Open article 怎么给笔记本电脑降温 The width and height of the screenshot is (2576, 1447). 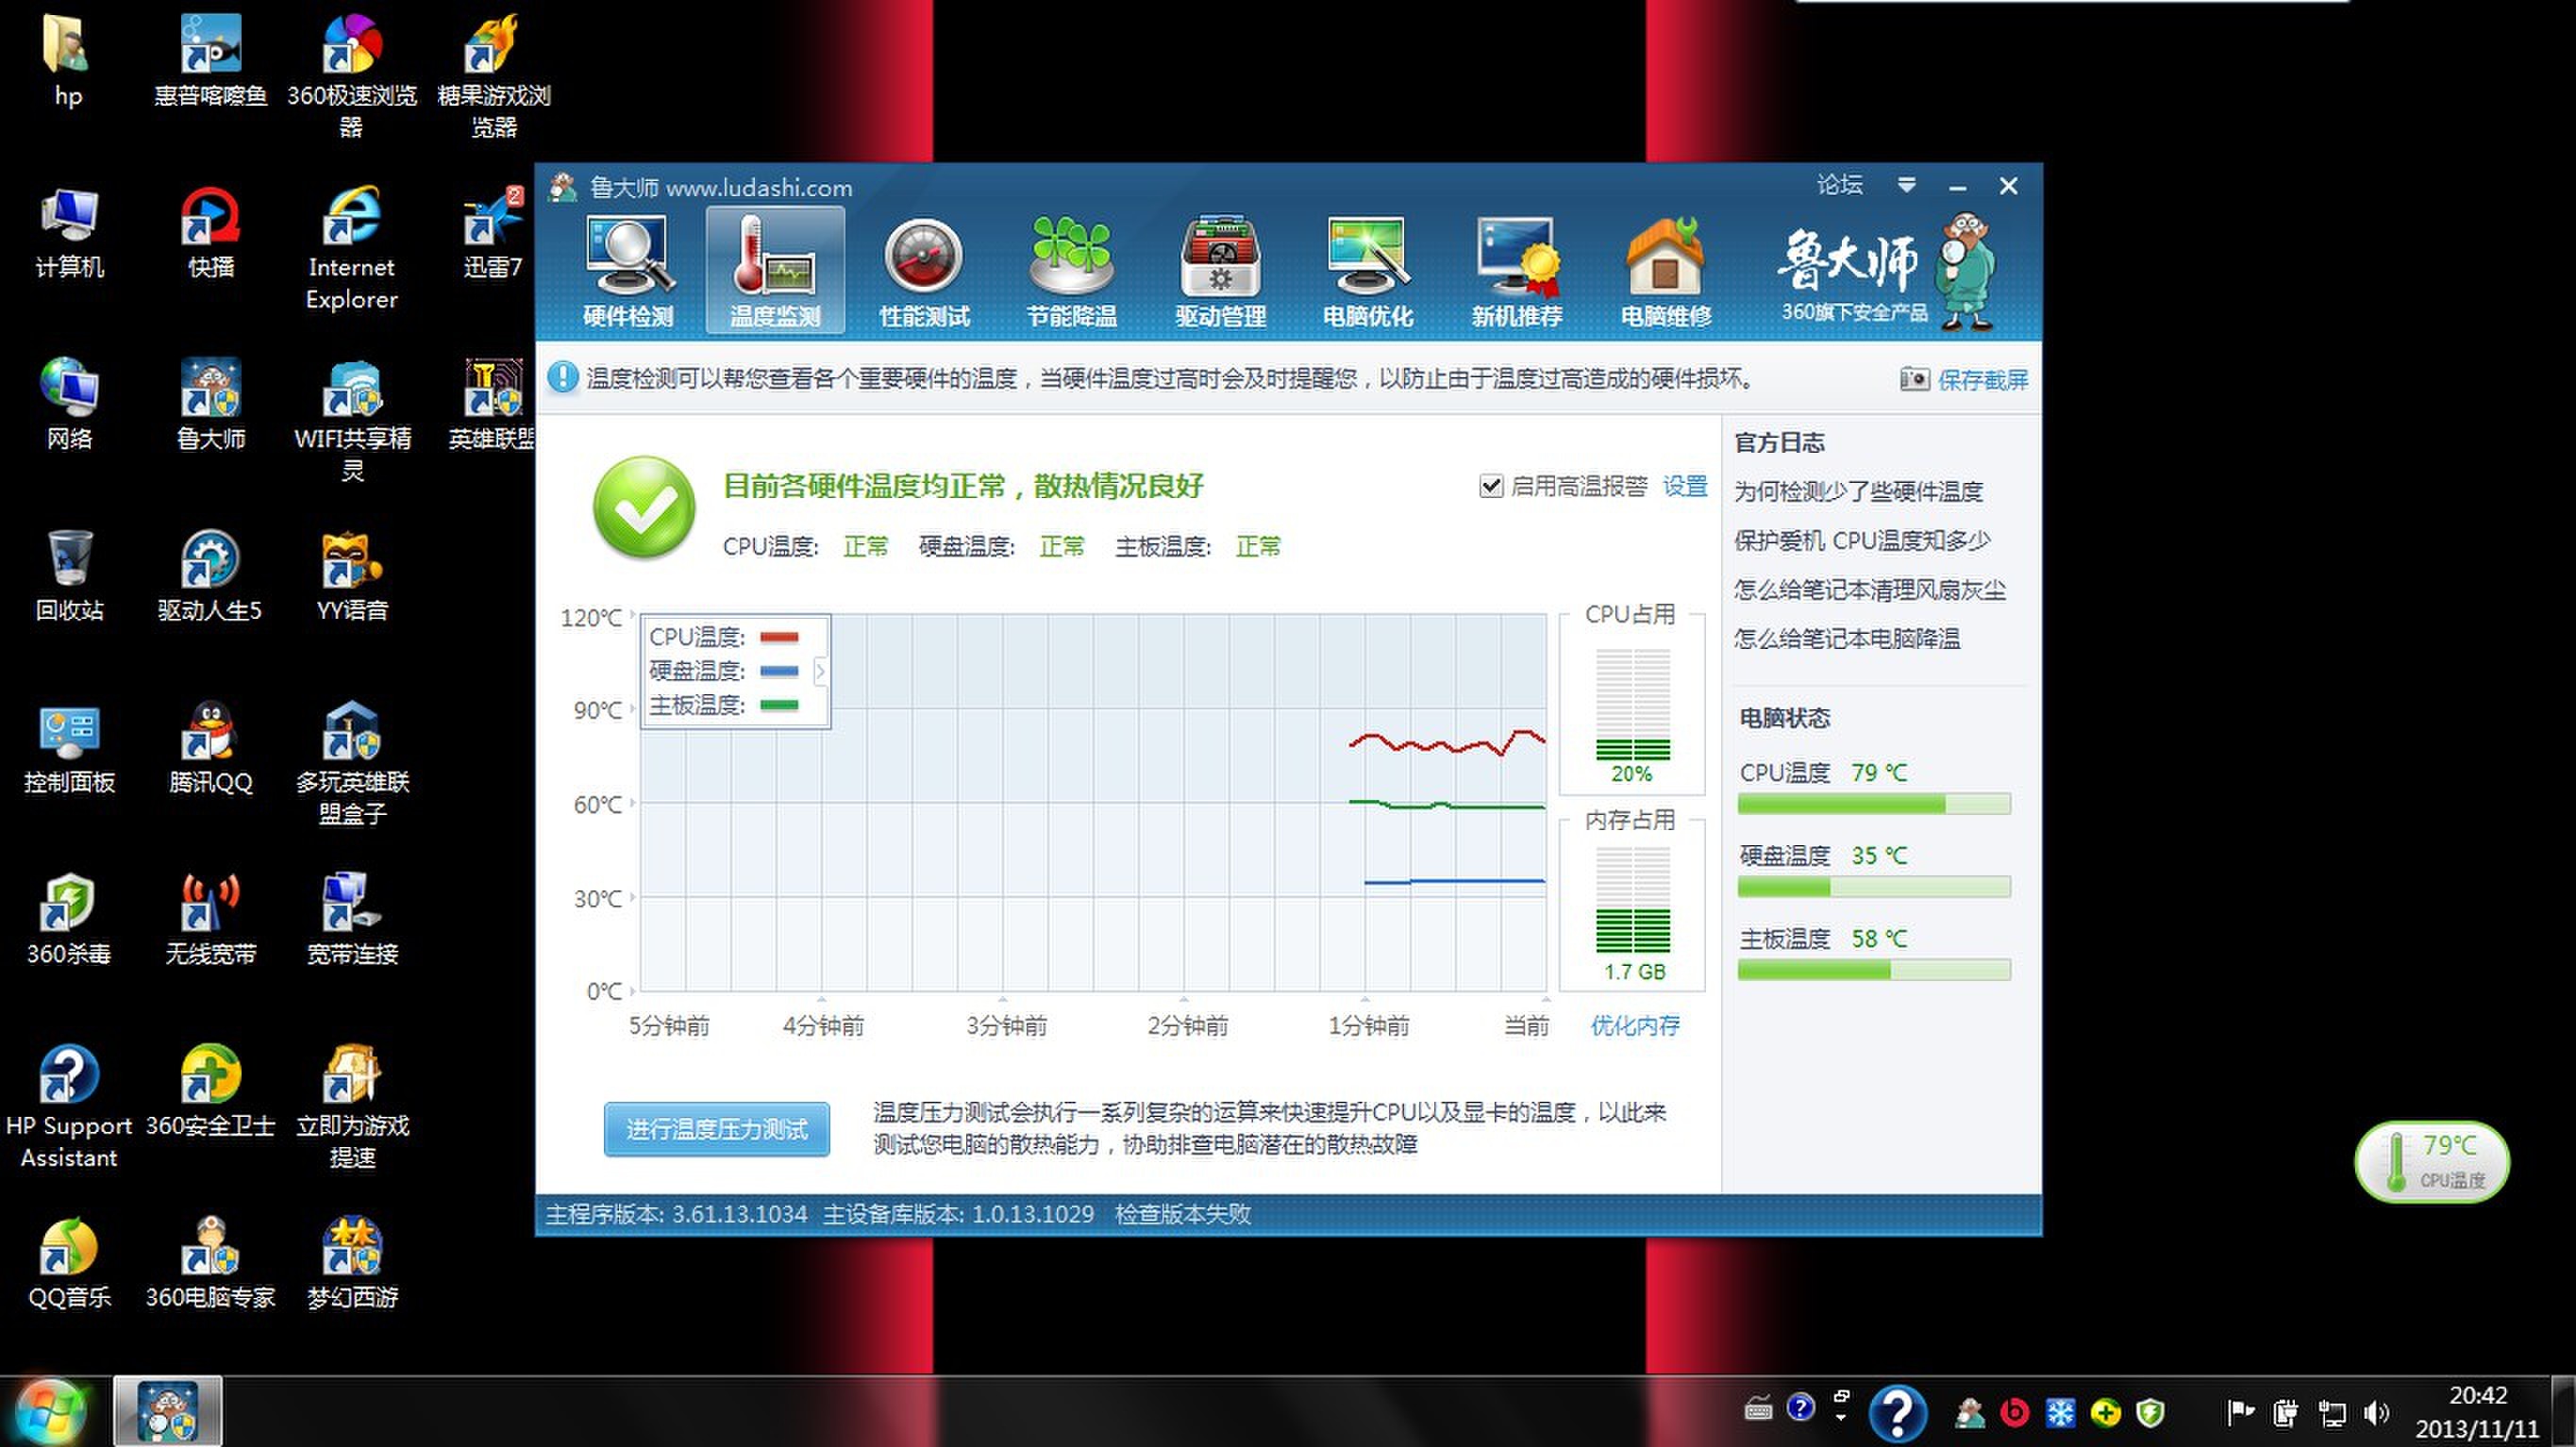1846,638
